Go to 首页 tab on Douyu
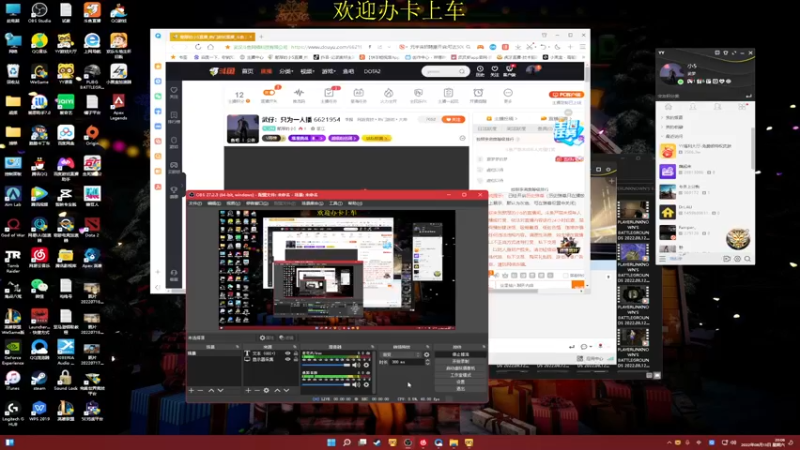This screenshot has width=800, height=450. [x=247, y=71]
